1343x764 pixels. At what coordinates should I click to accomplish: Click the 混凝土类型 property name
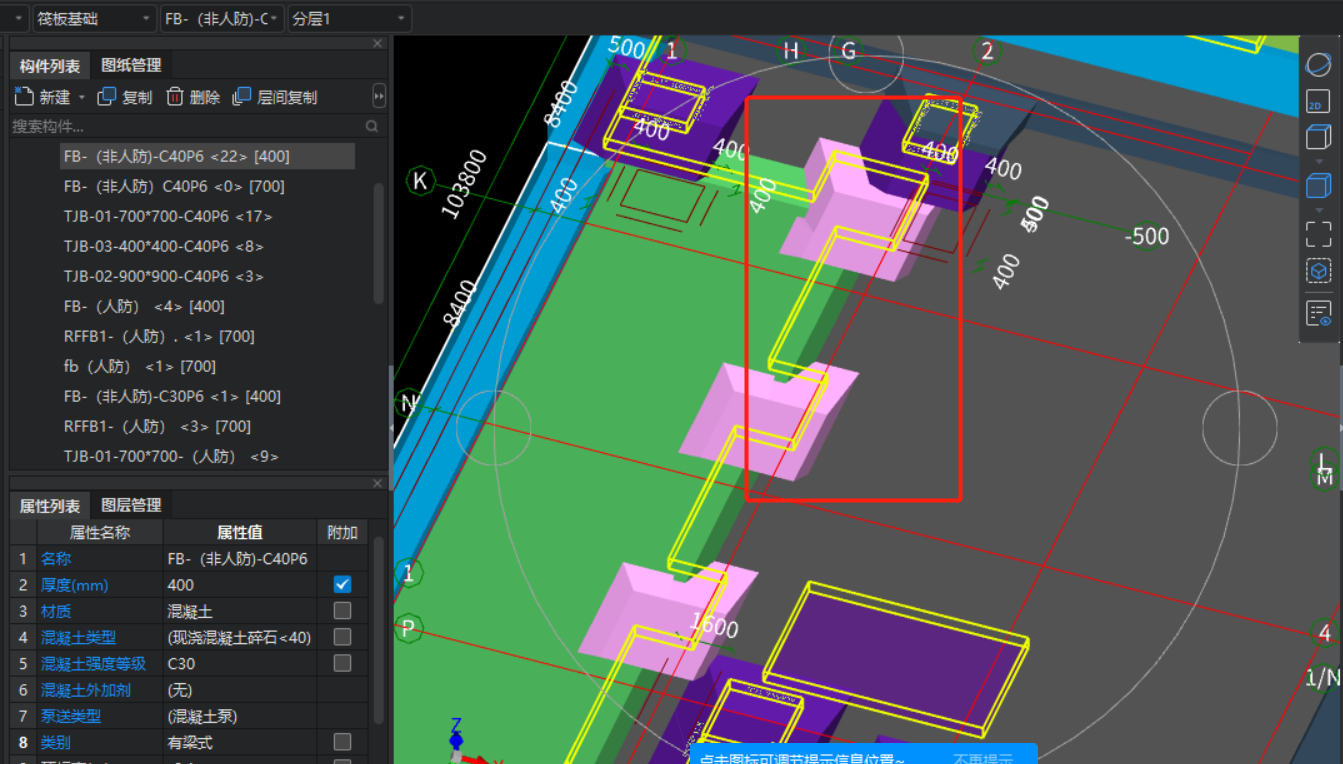pos(78,637)
